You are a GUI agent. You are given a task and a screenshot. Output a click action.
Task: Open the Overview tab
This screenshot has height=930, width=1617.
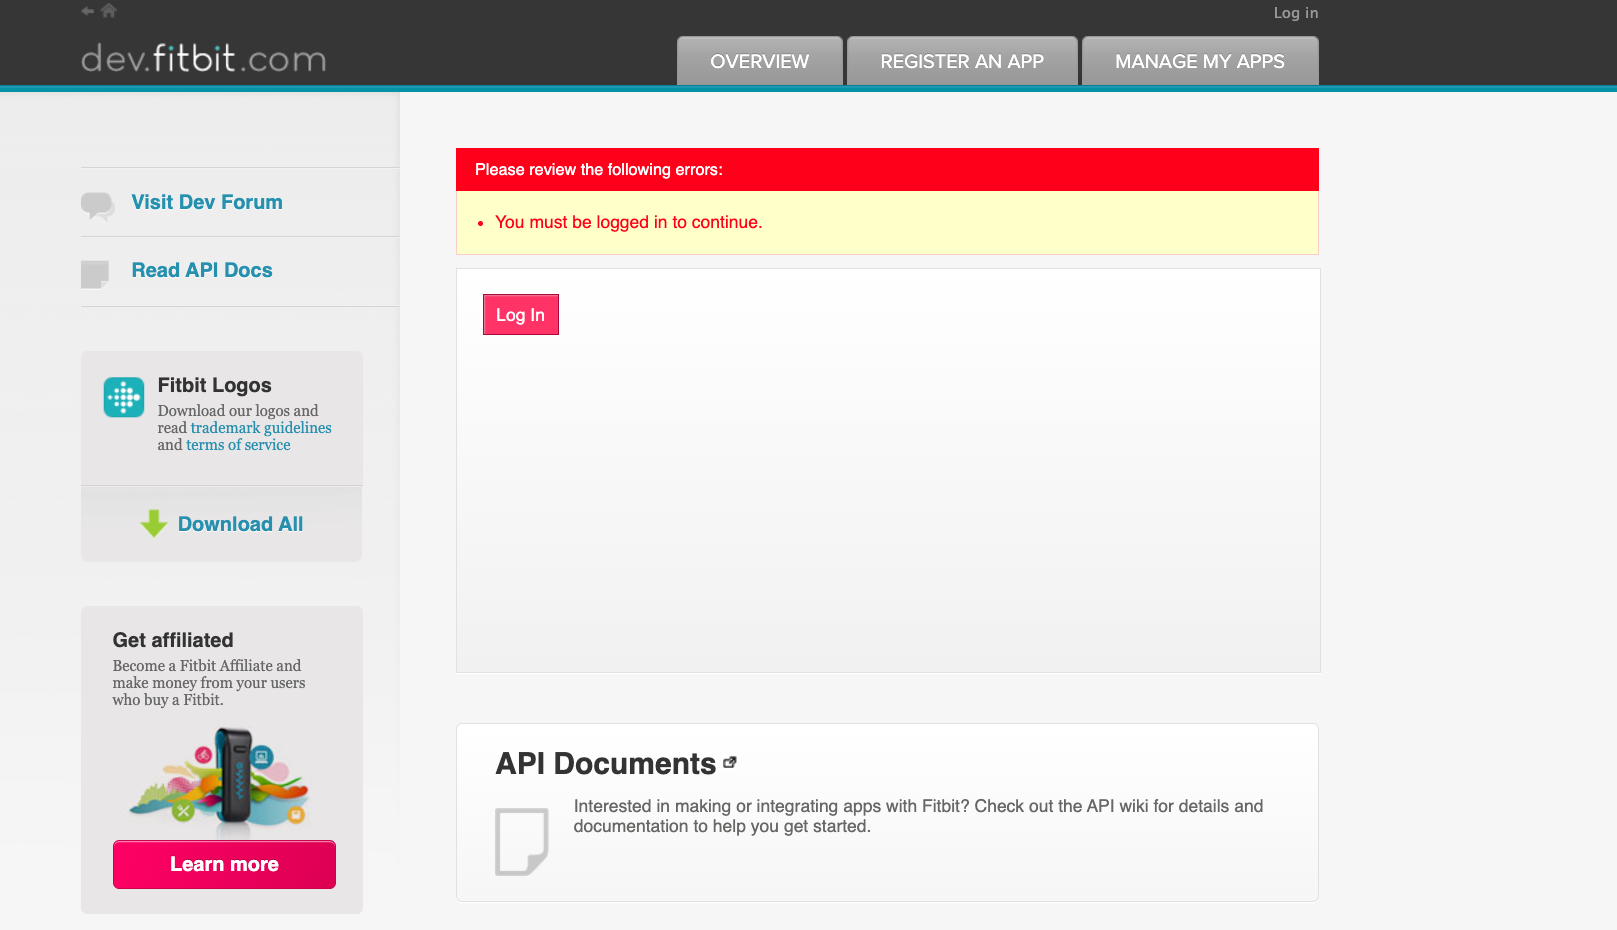pos(759,62)
